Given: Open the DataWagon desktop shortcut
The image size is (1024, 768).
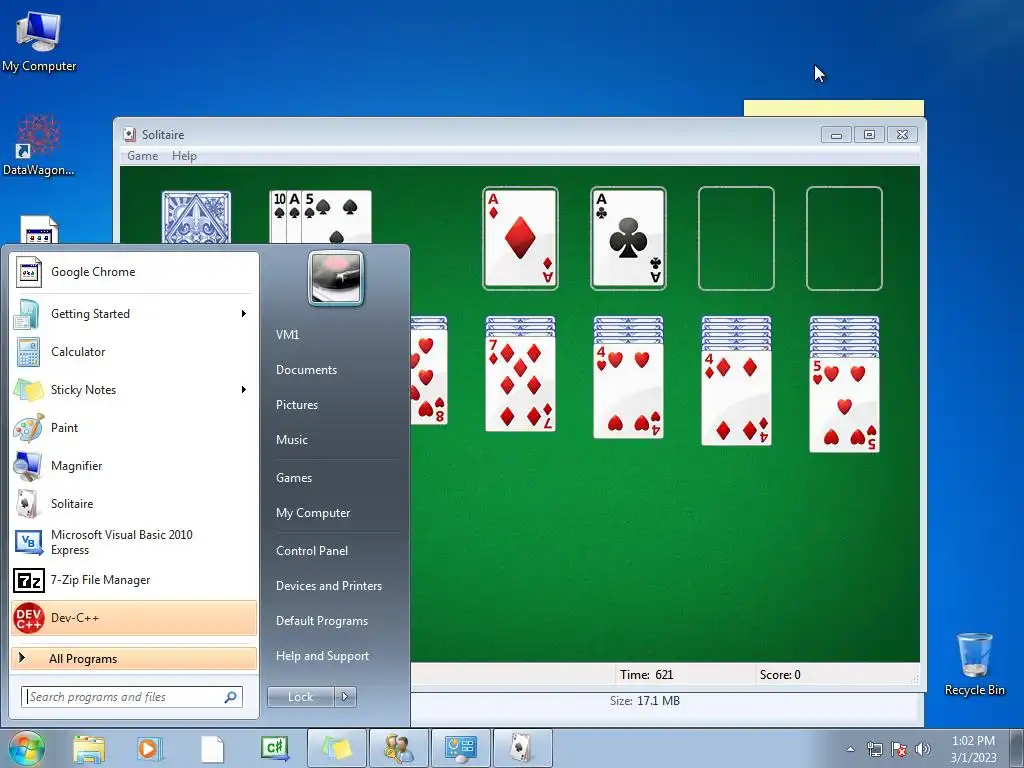Looking at the screenshot, I should point(39,145).
